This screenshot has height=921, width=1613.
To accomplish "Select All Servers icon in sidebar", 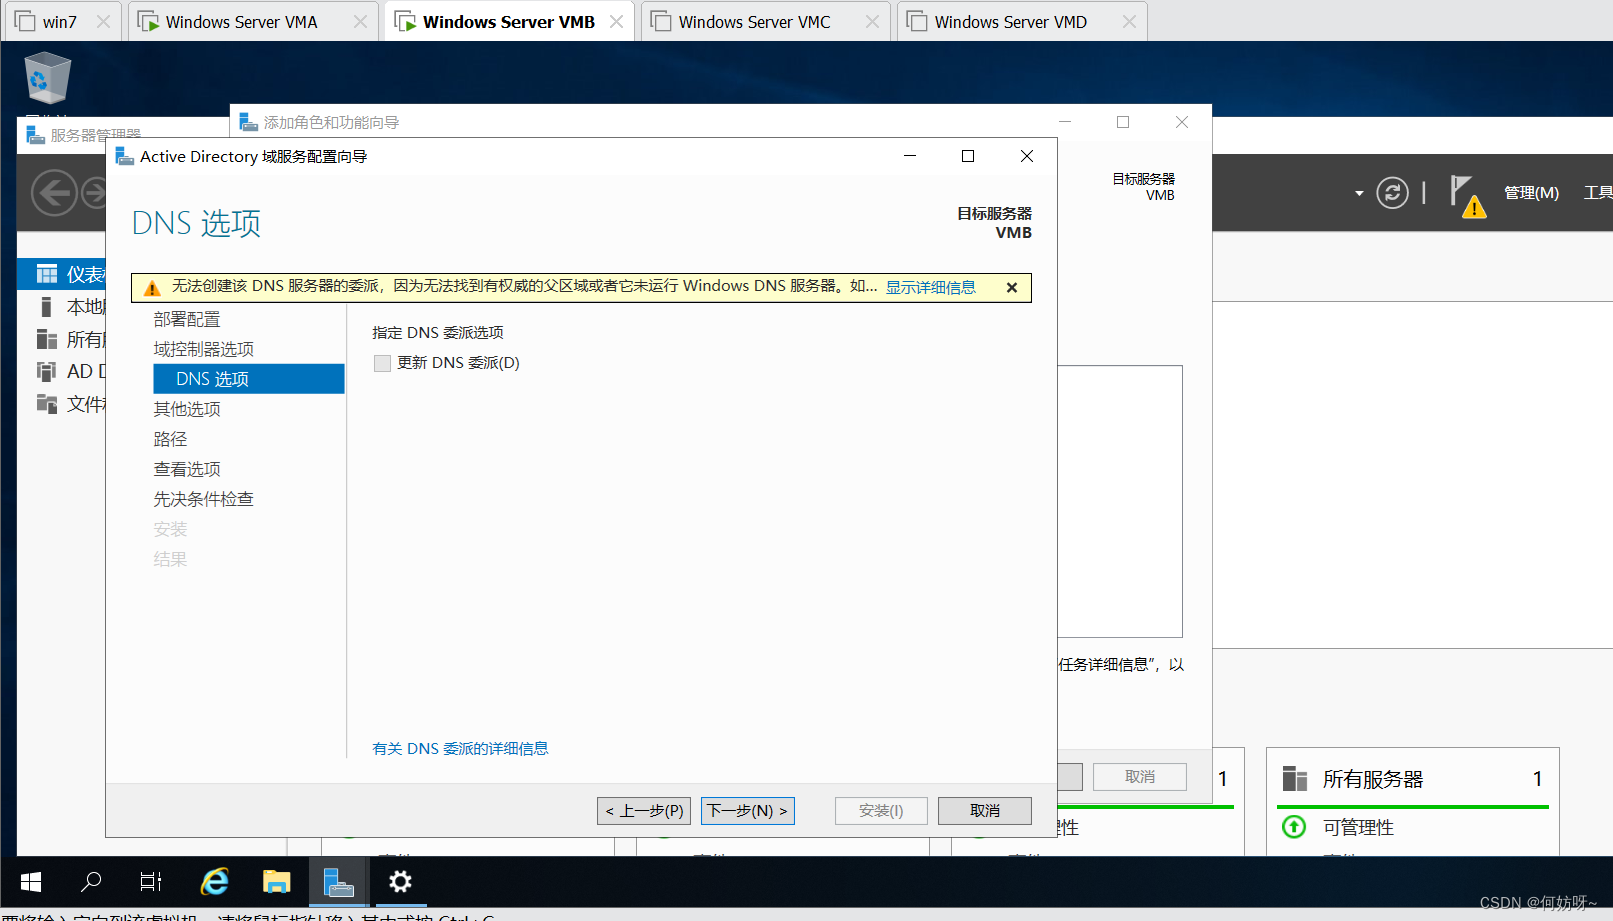I will point(47,339).
